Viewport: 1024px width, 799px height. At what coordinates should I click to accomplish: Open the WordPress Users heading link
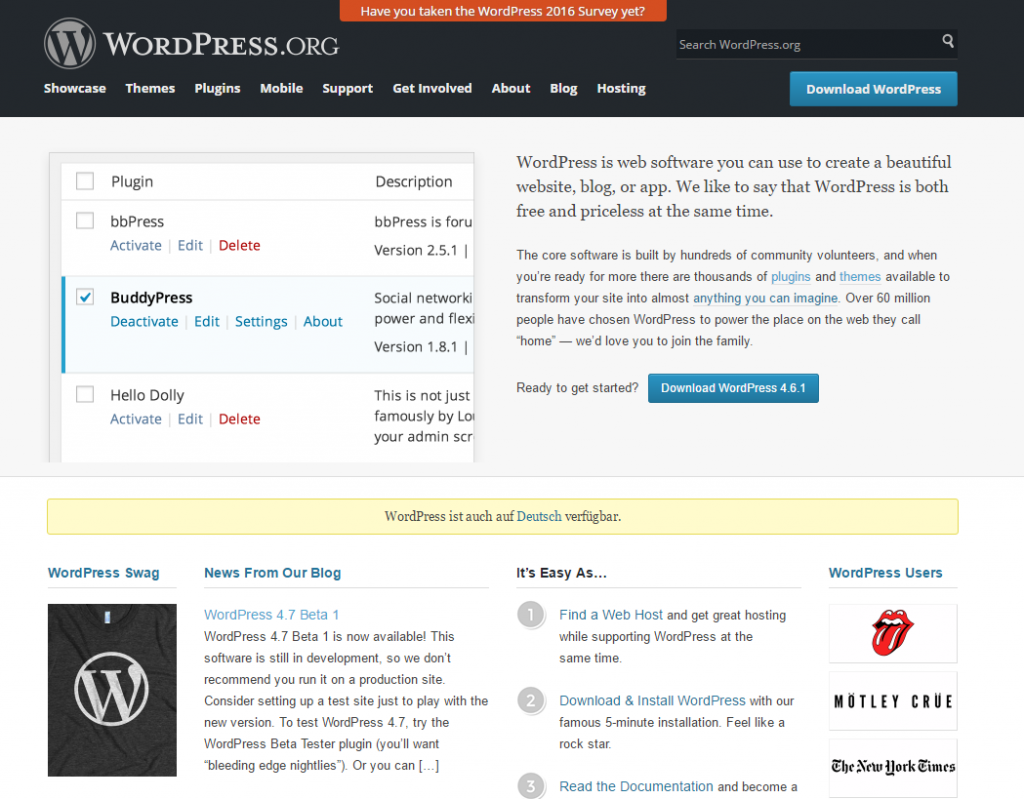click(x=886, y=573)
